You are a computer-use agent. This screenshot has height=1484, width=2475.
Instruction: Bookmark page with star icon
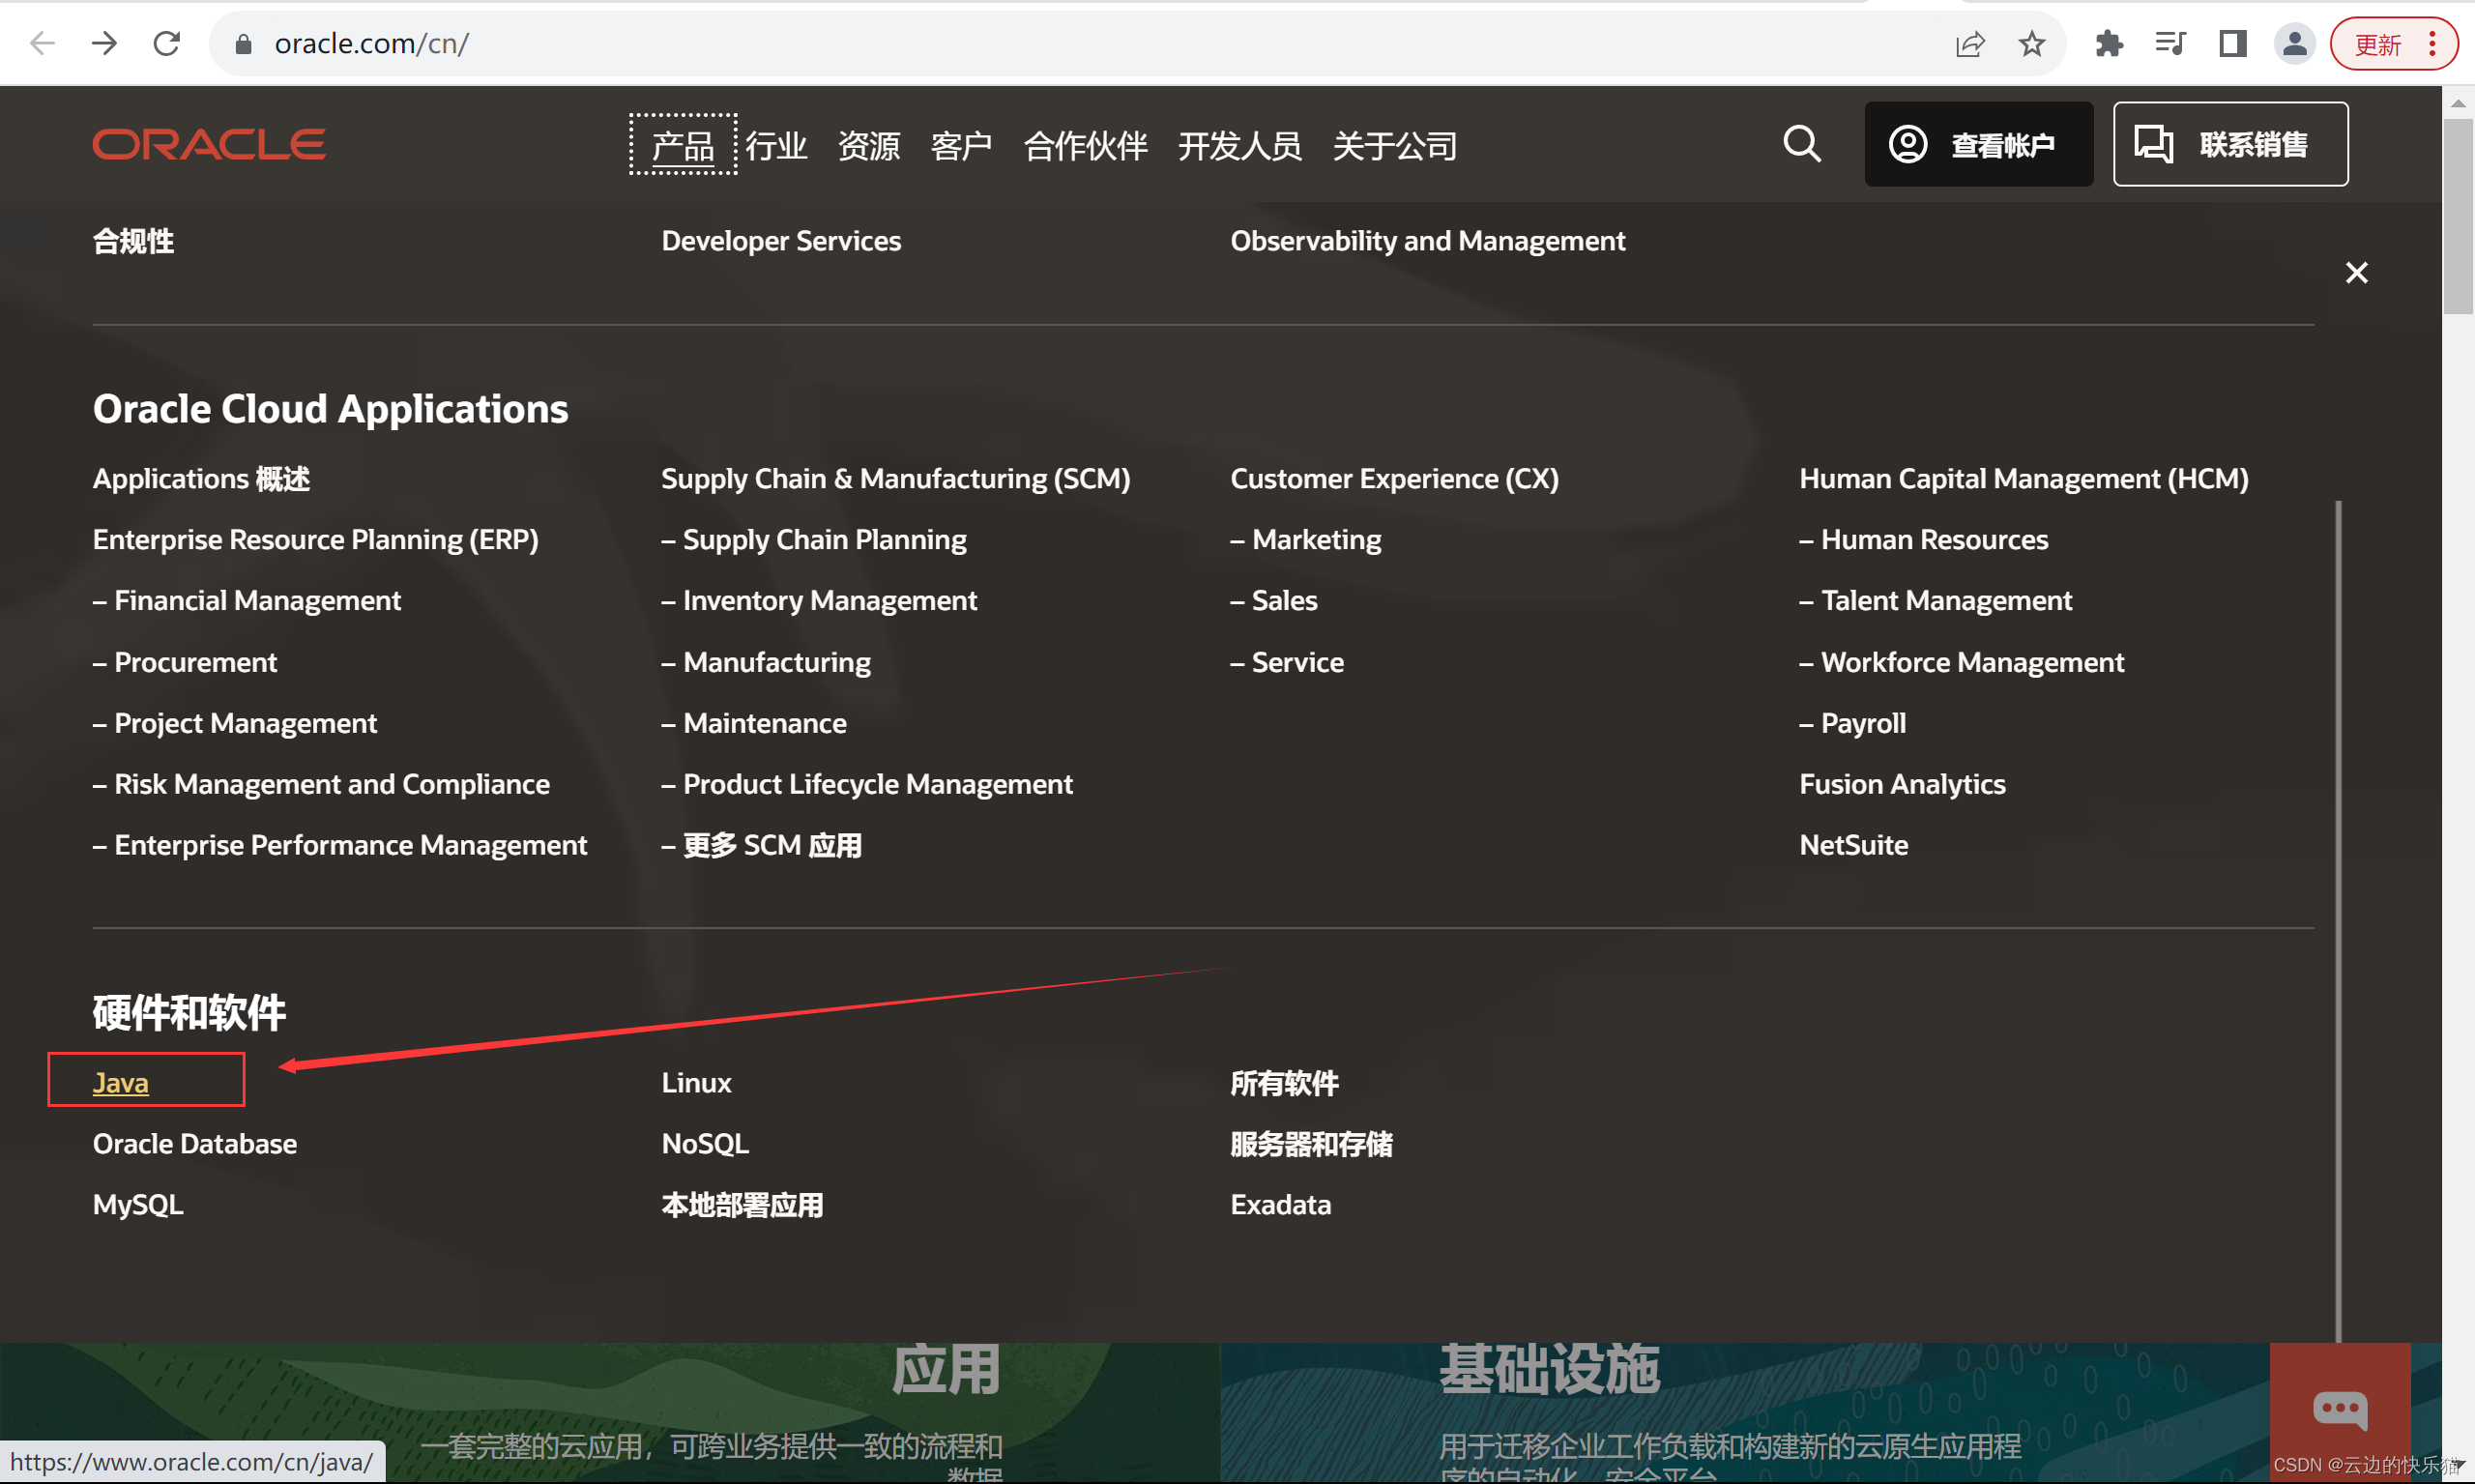(x=2031, y=44)
